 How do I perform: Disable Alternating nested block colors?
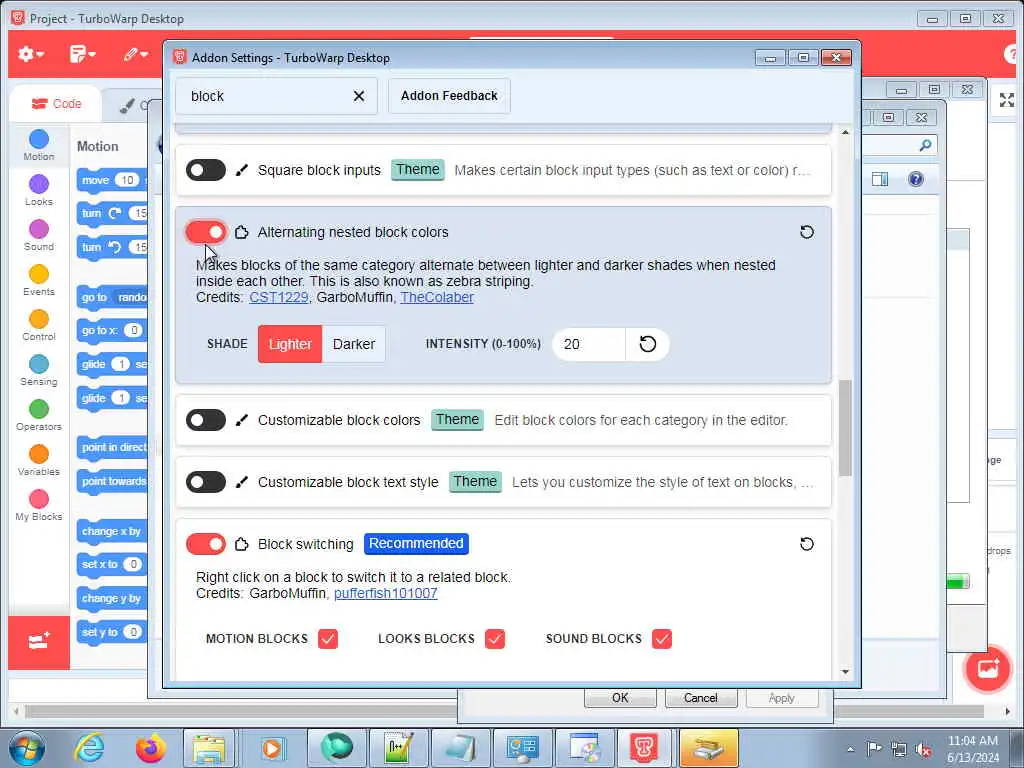point(206,232)
